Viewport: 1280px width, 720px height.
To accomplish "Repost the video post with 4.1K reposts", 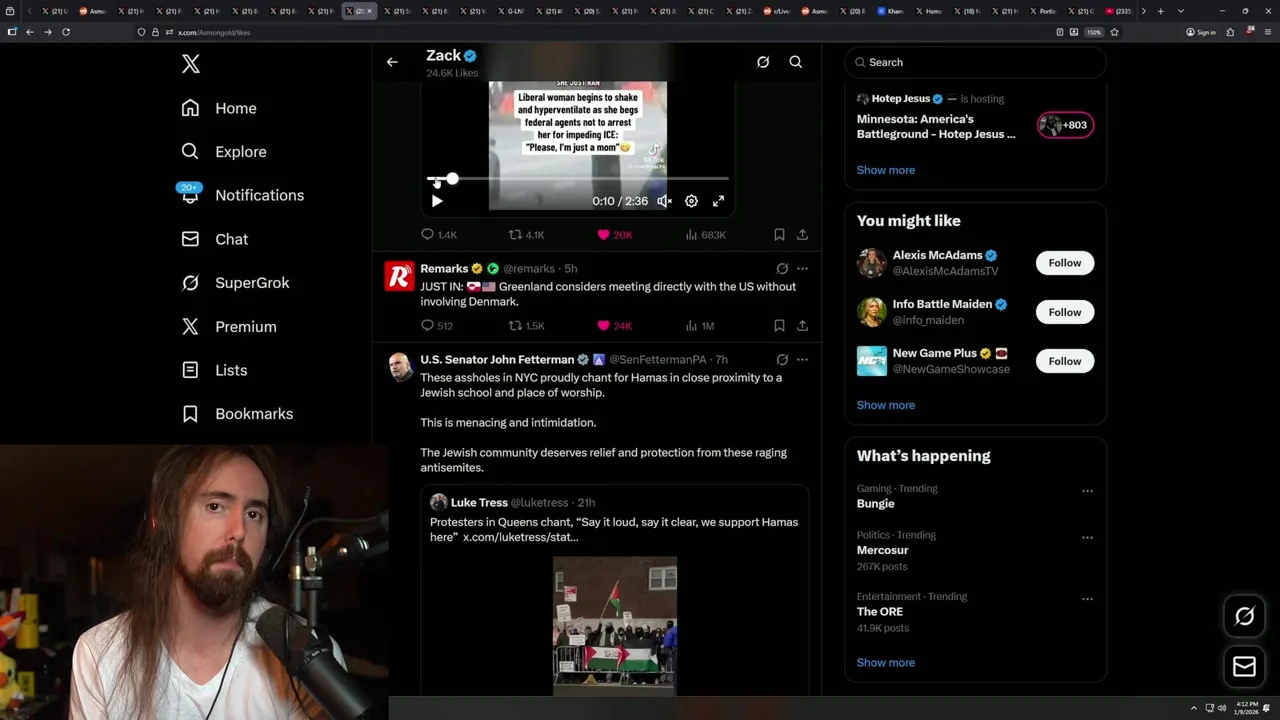I will click(527, 235).
